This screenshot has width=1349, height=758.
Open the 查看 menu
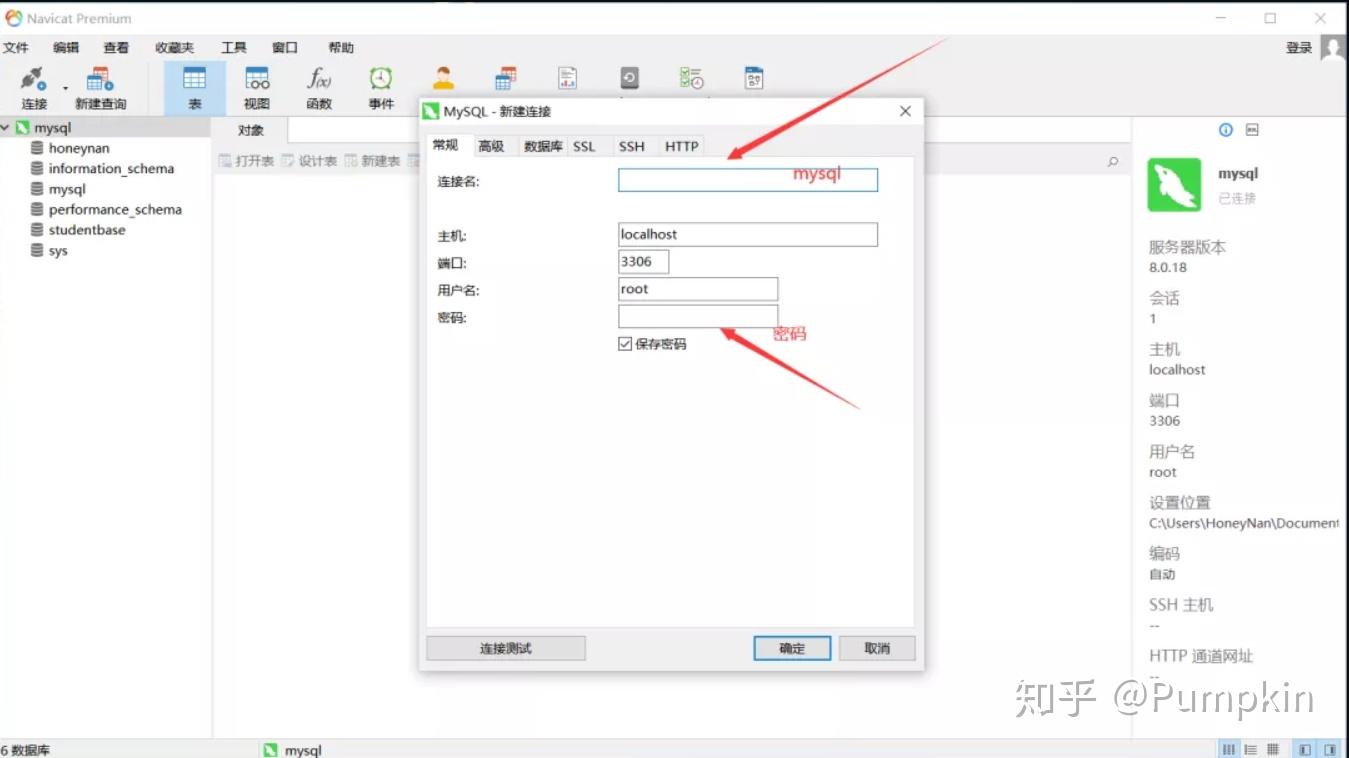tap(116, 48)
